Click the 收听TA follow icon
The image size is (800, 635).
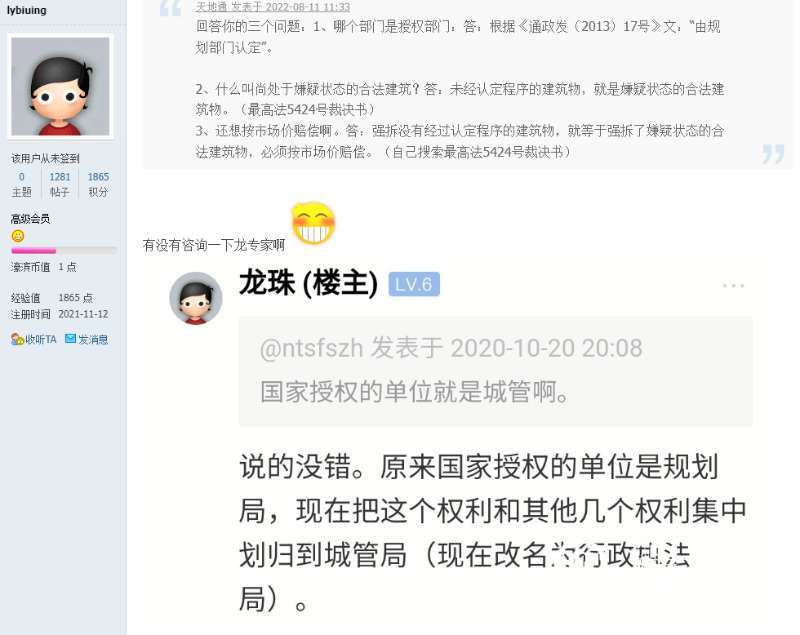point(17,339)
